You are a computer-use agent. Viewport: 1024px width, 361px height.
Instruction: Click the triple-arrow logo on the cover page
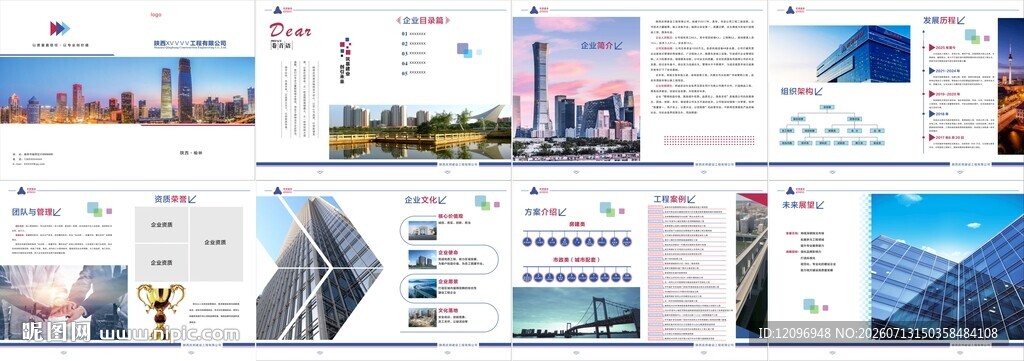[x=59, y=28]
